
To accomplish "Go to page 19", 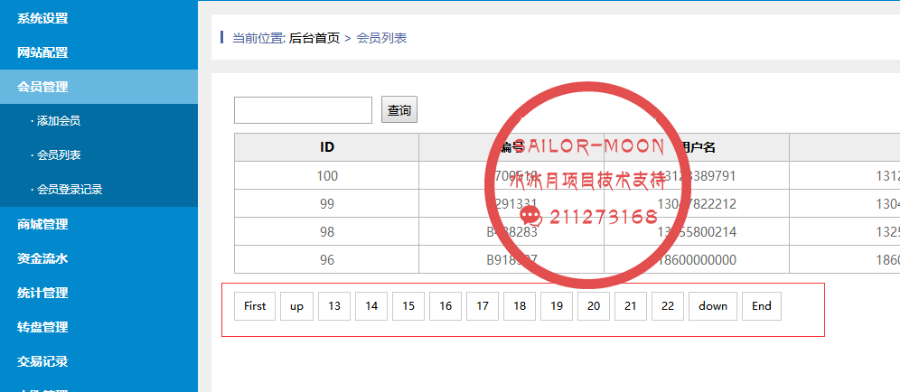I will pos(557,306).
